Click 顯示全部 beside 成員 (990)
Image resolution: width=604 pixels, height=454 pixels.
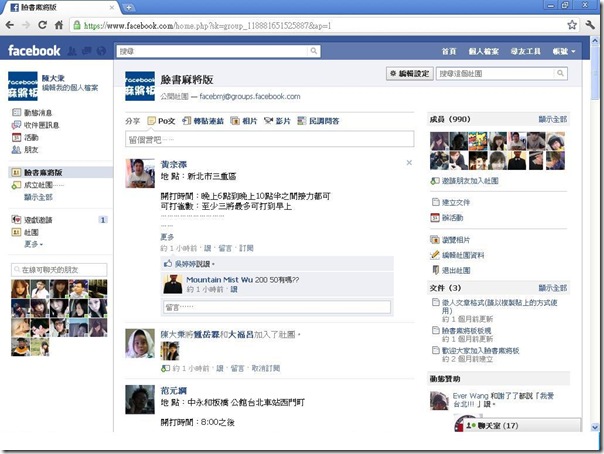[x=552, y=119]
